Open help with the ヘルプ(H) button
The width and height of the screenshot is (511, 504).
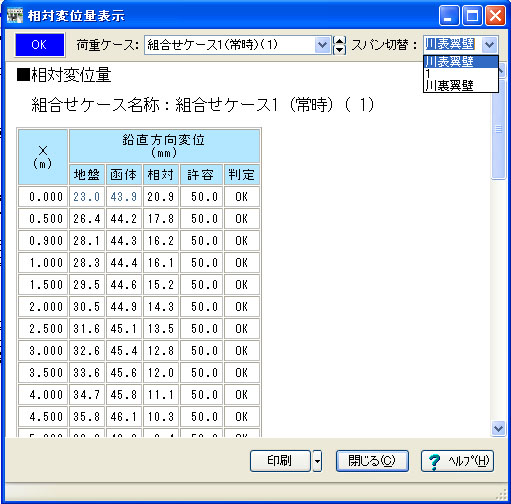tap(457, 461)
